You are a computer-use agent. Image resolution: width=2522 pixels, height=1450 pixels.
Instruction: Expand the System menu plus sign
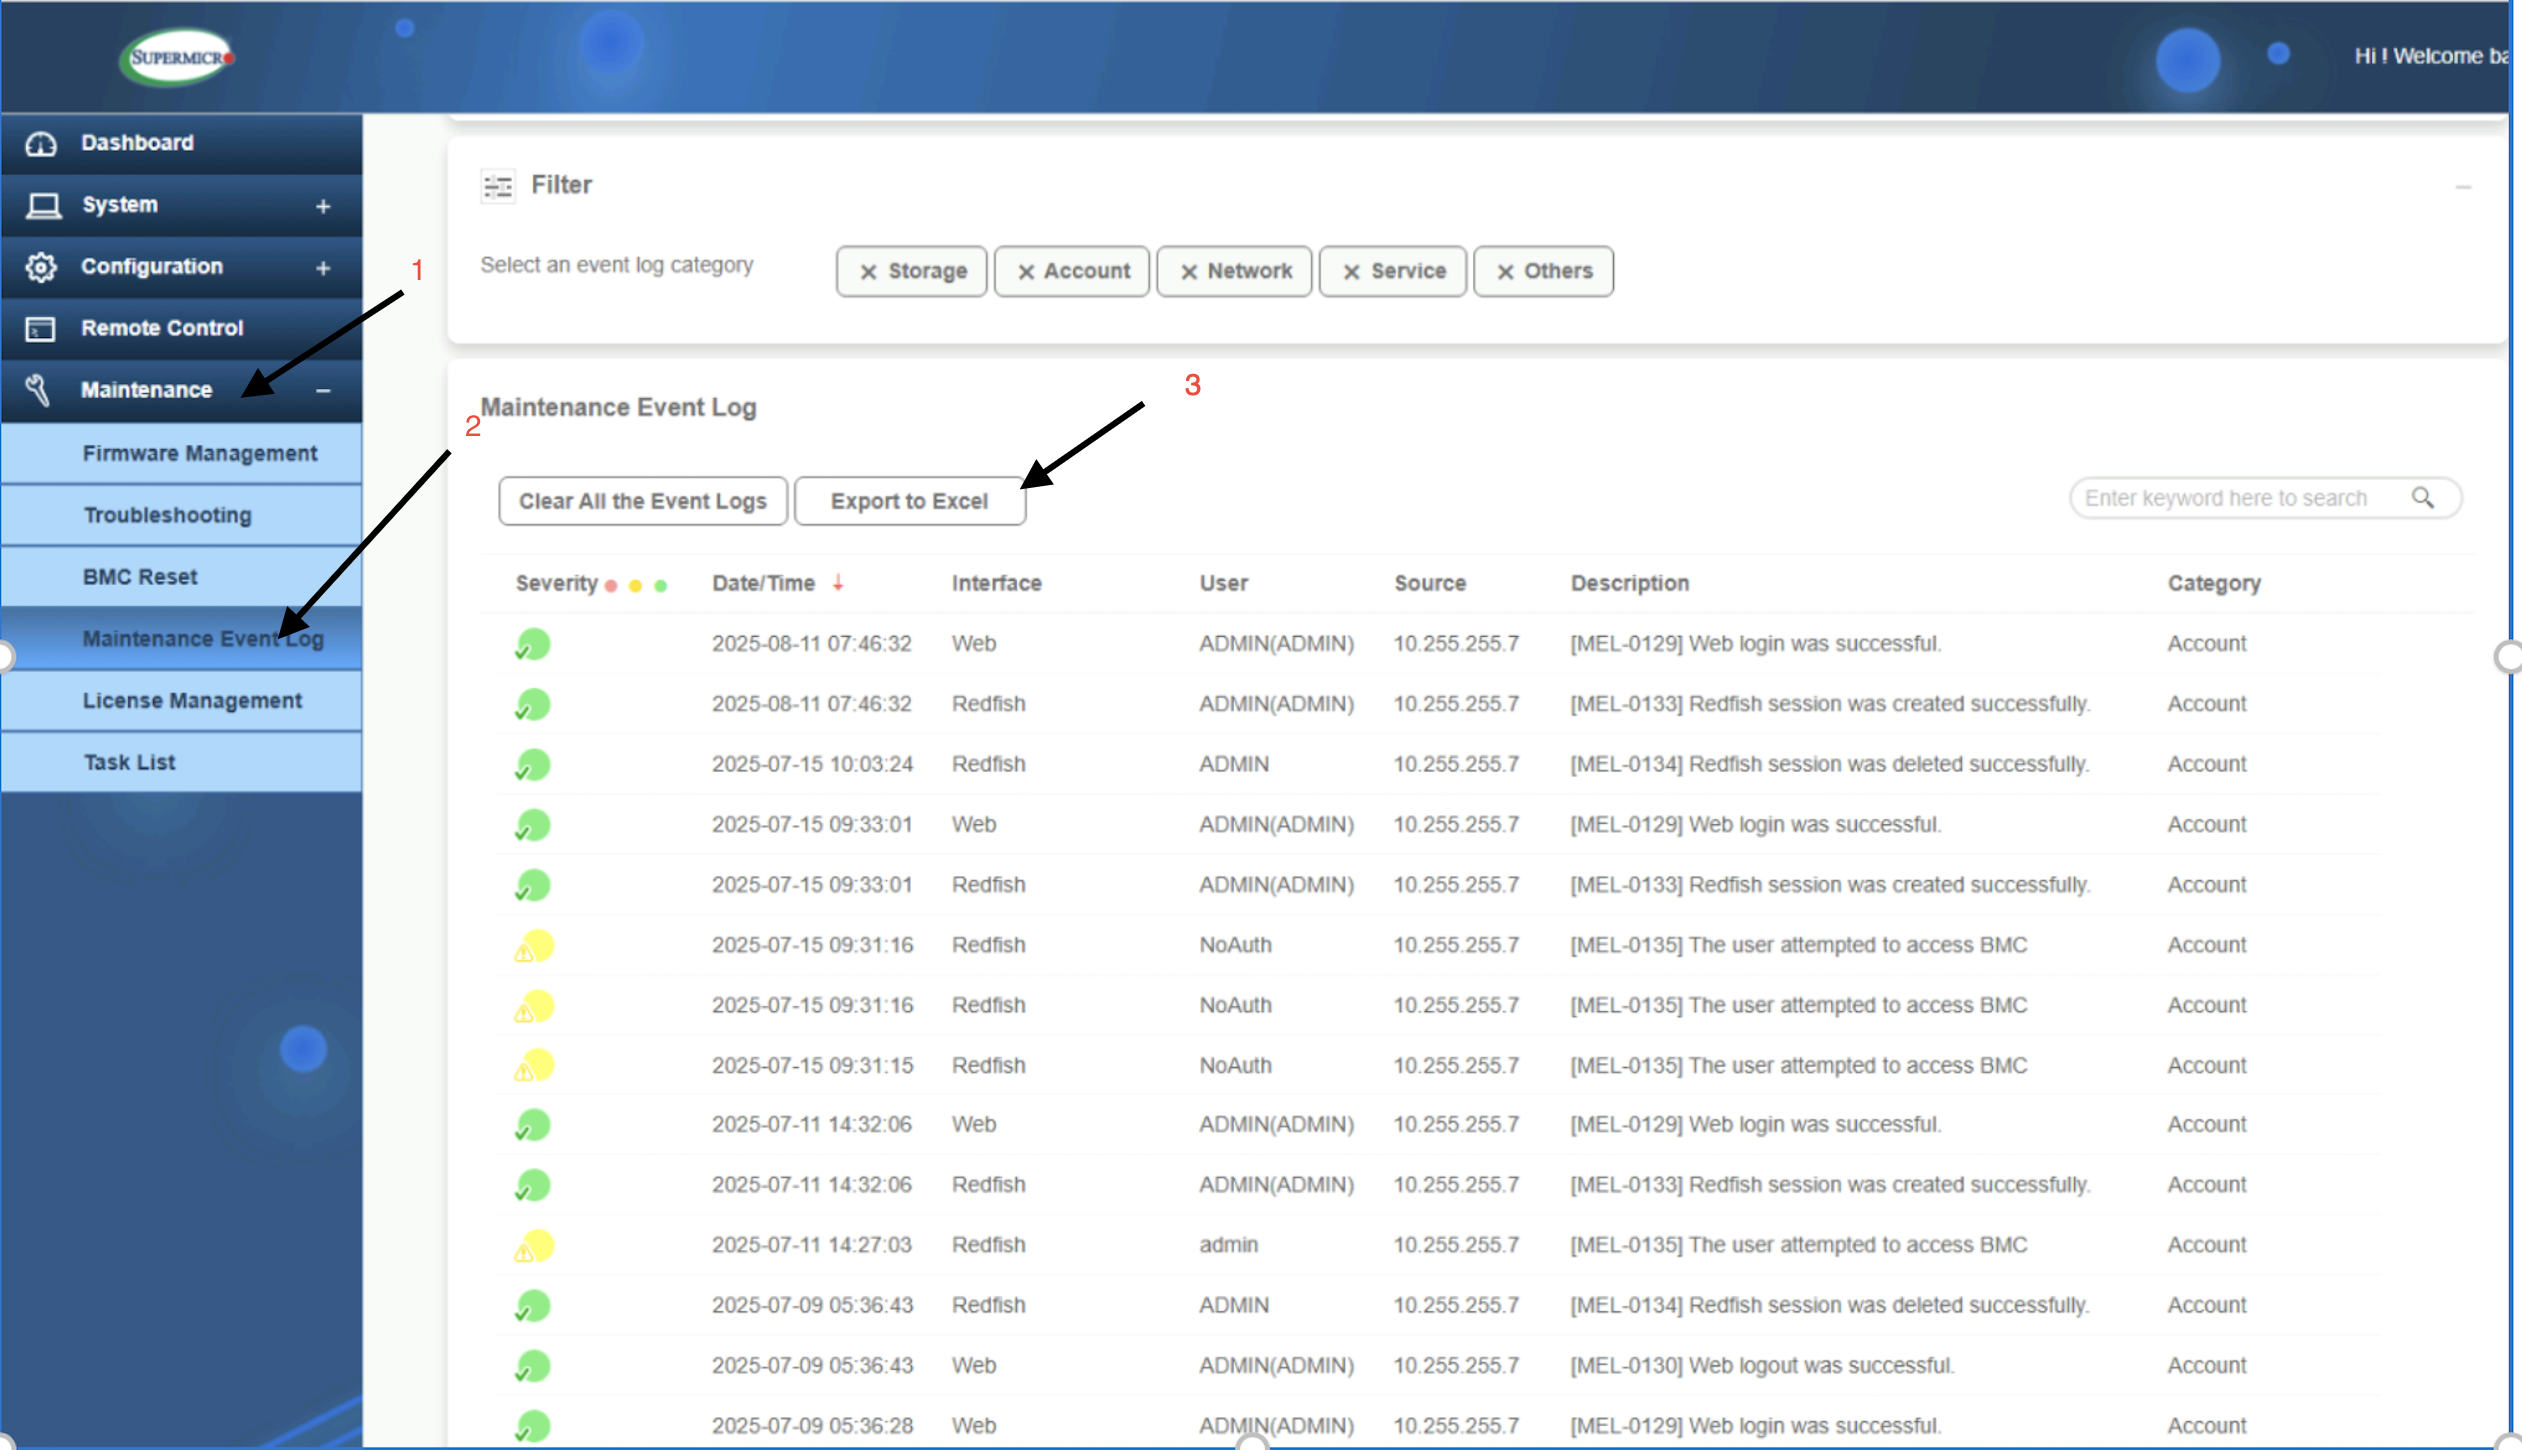pyautogui.click(x=323, y=206)
